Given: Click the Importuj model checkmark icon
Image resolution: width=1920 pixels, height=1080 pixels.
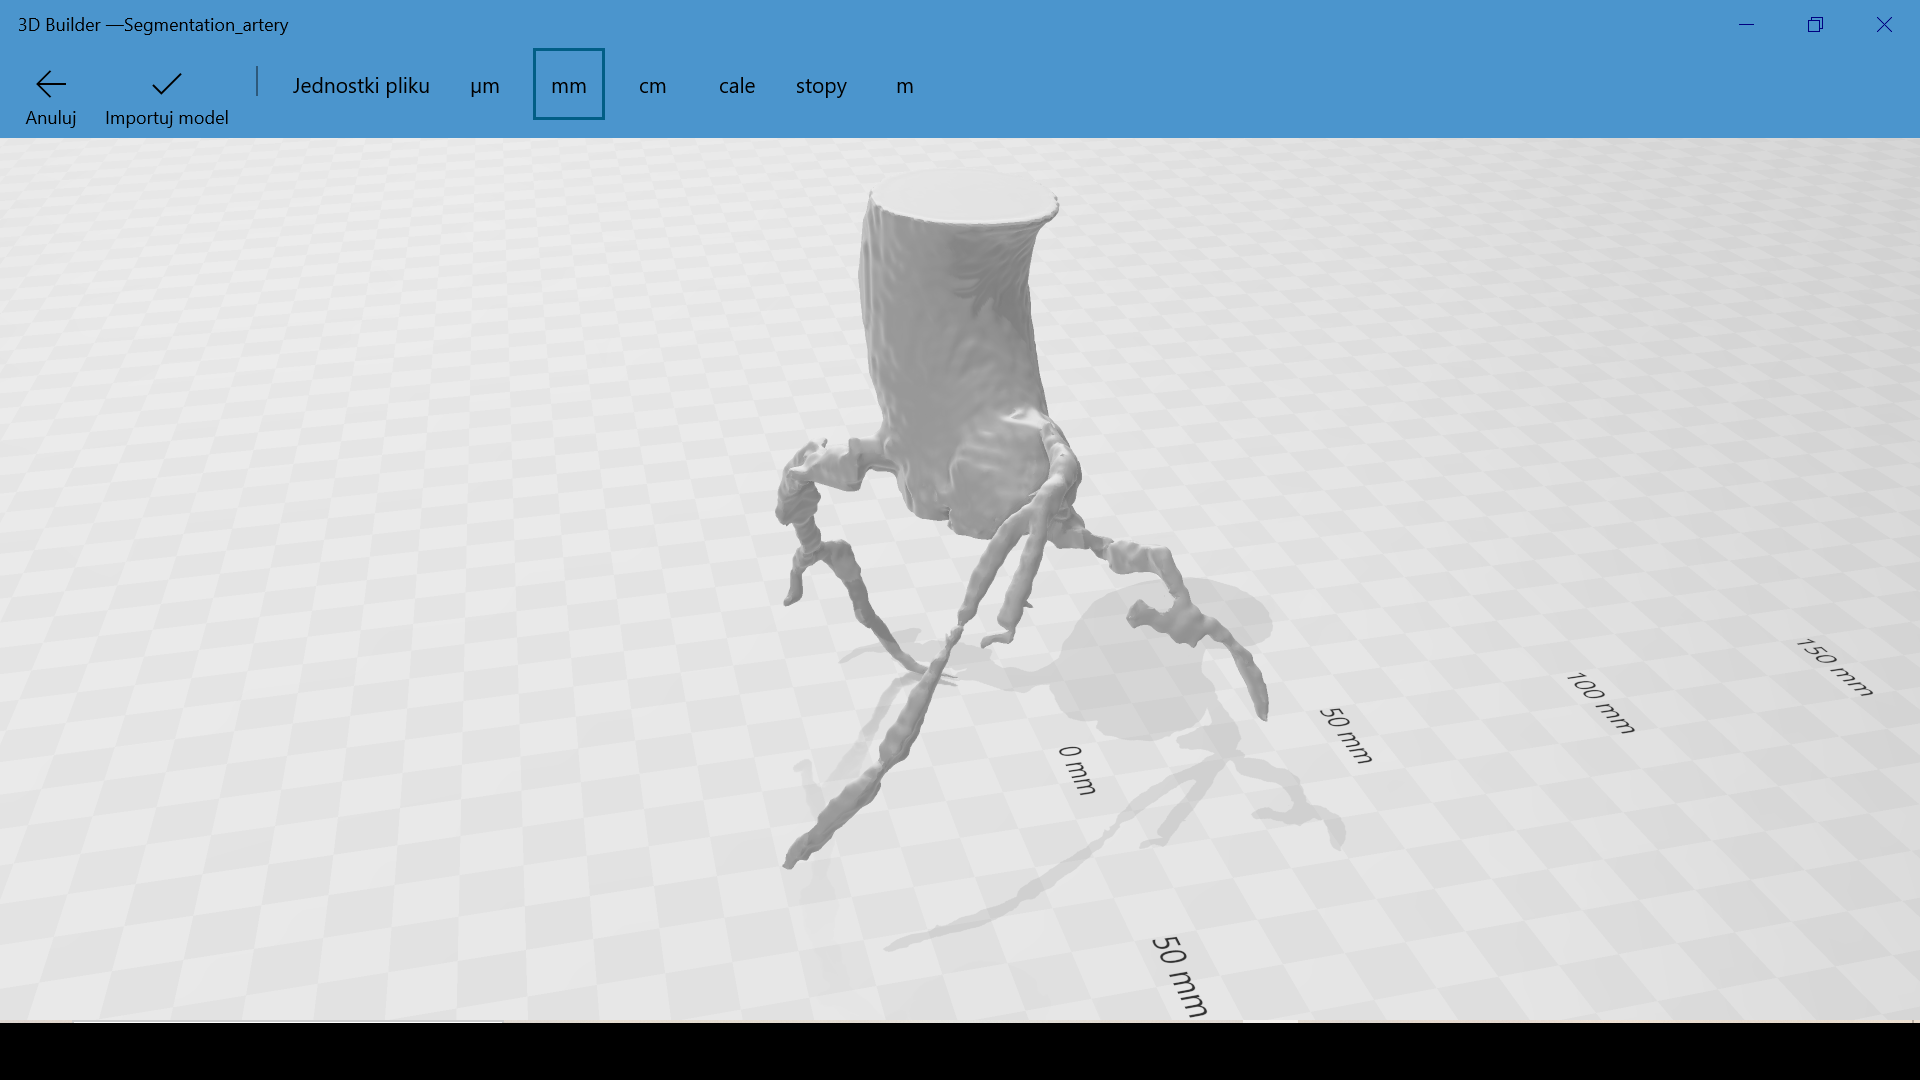Looking at the screenshot, I should click(x=167, y=83).
